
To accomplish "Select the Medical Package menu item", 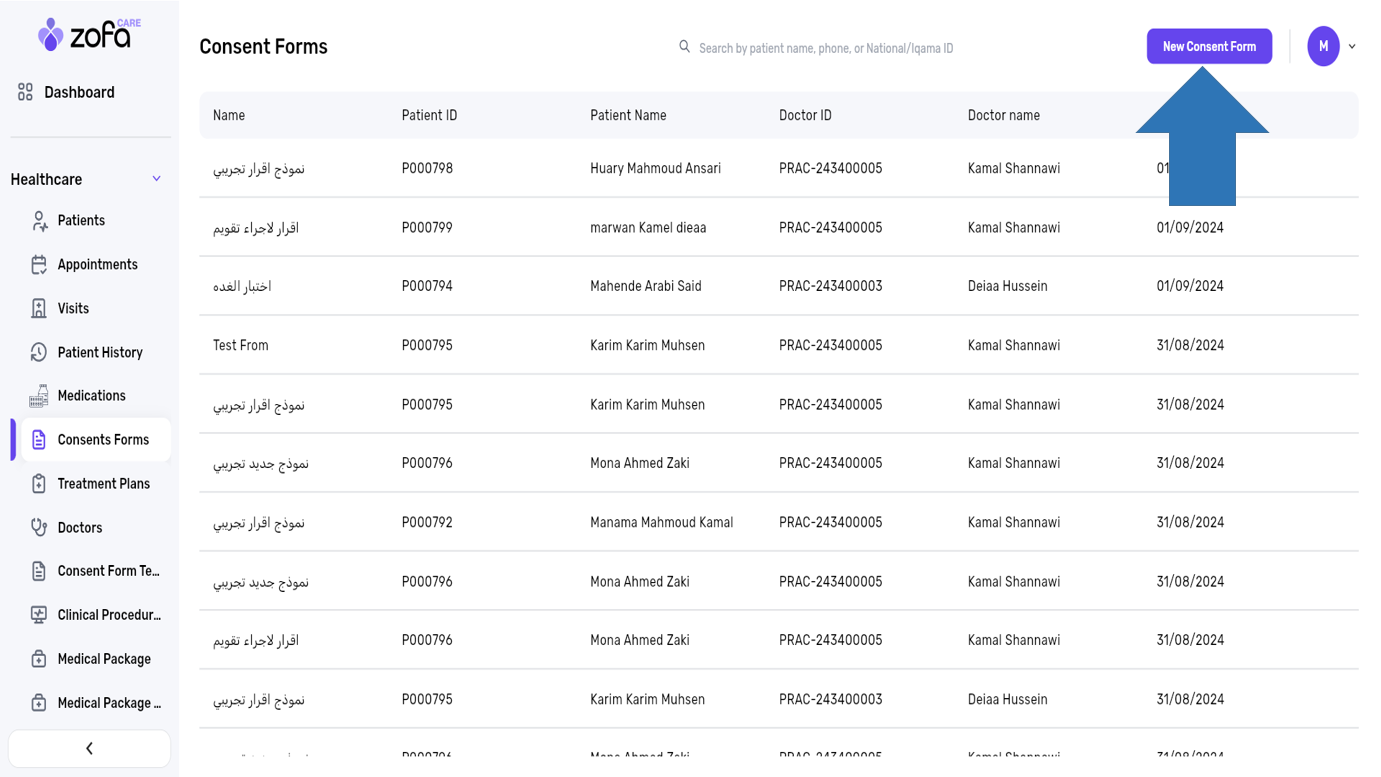I will 104,659.
